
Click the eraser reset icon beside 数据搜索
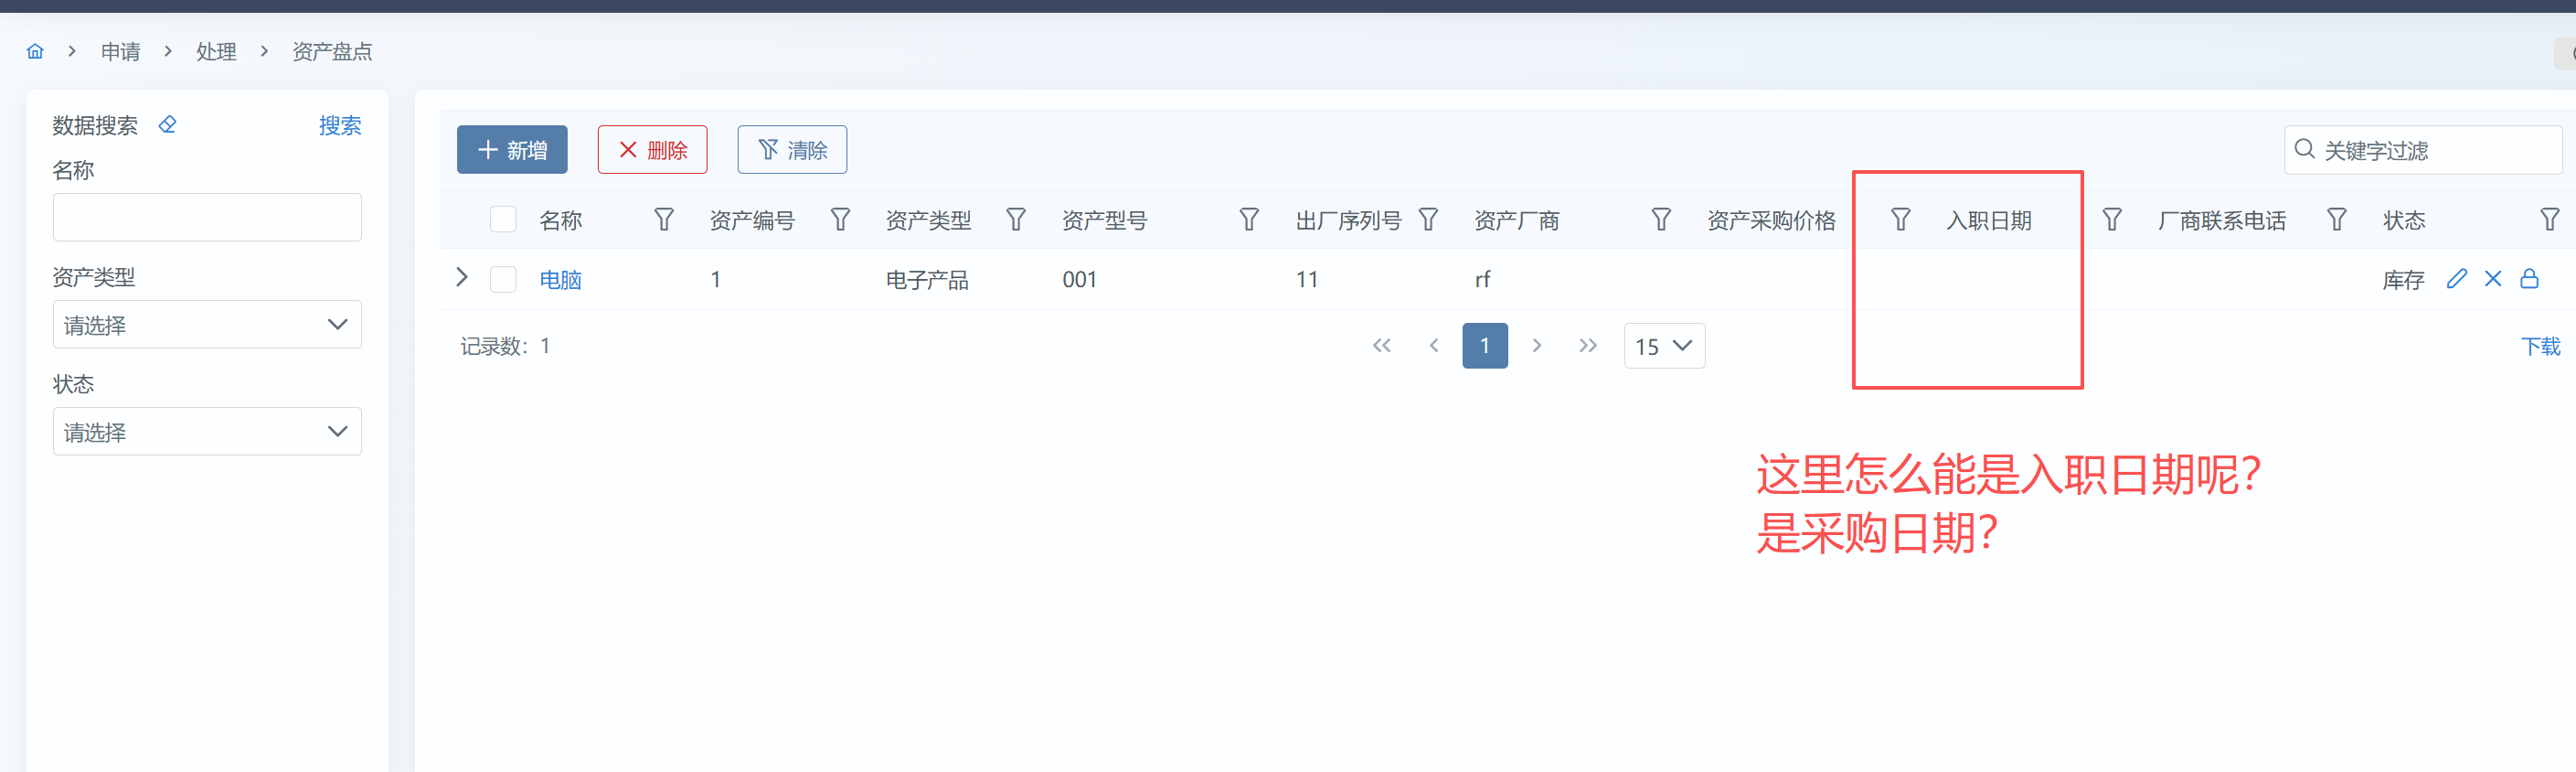168,124
